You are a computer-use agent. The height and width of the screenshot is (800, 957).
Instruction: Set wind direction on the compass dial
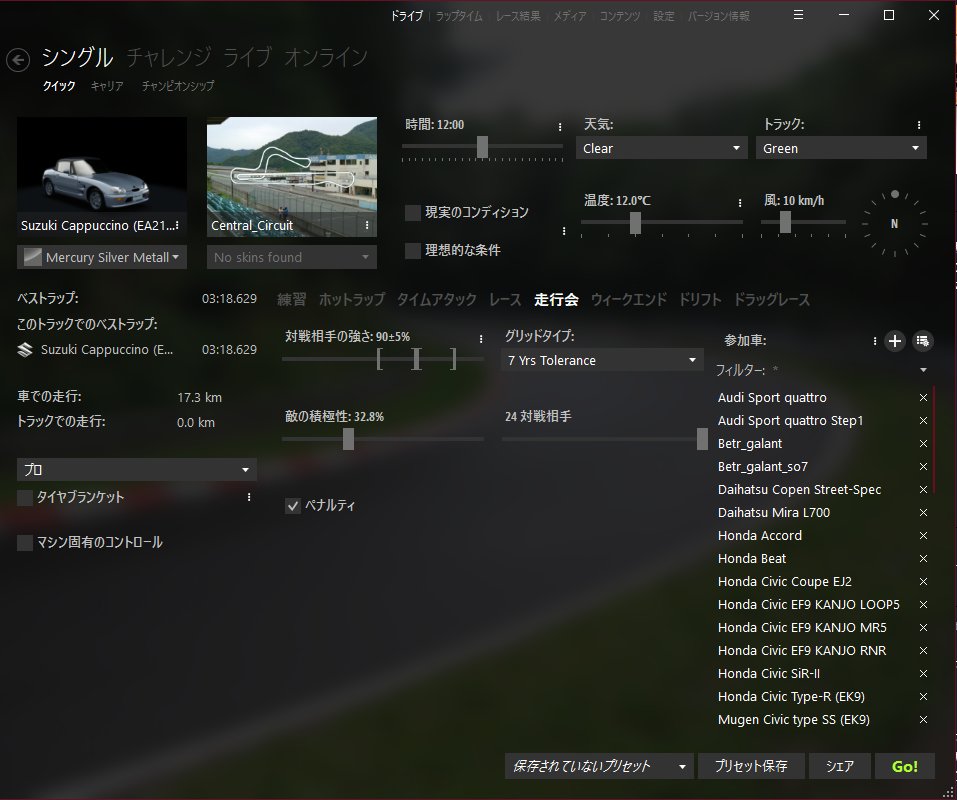895,224
